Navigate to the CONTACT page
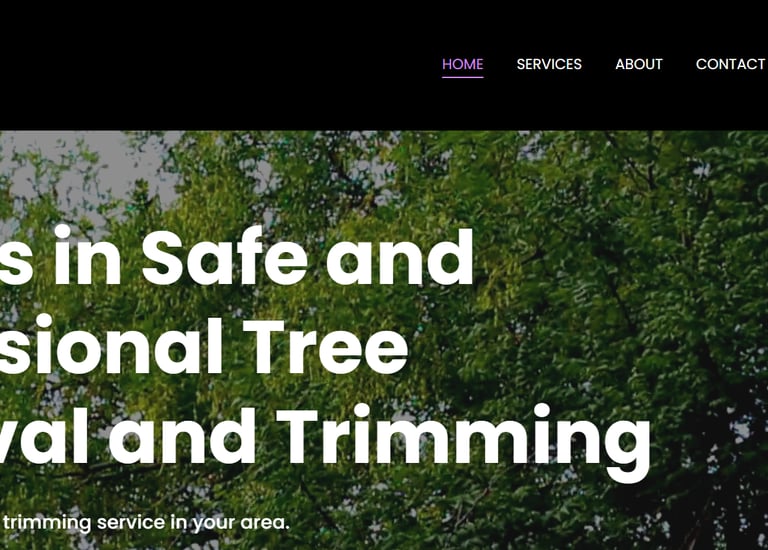 (x=730, y=64)
